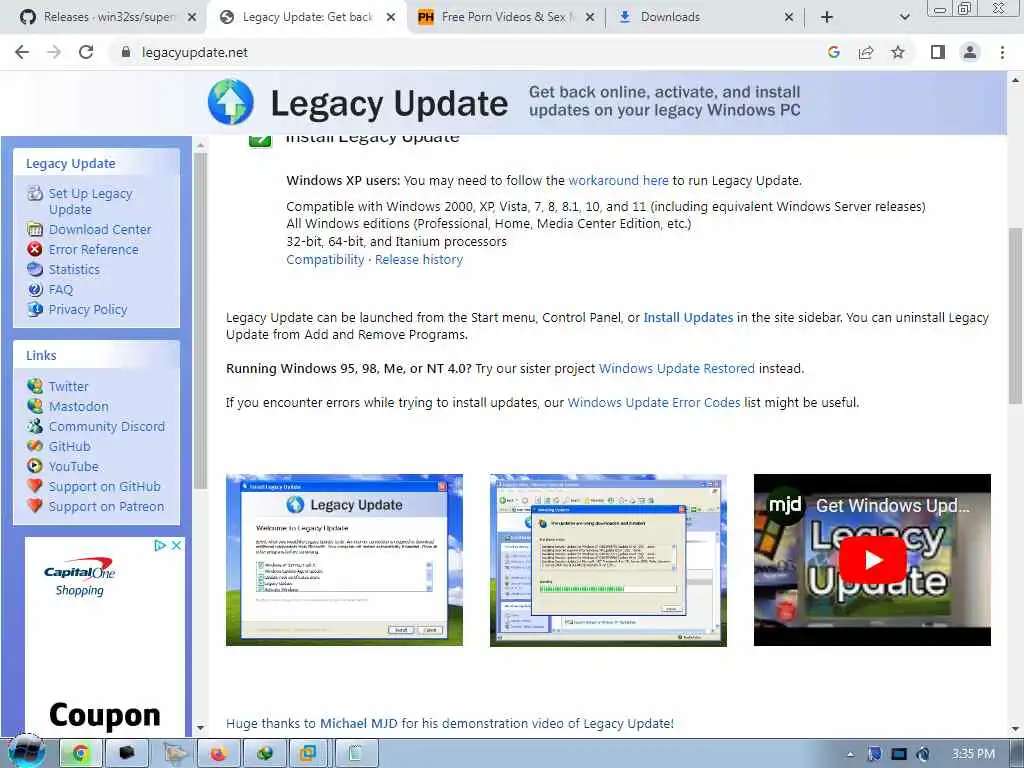Click the Twitter globe icon in Links
The height and width of the screenshot is (768, 1024).
pos(35,386)
